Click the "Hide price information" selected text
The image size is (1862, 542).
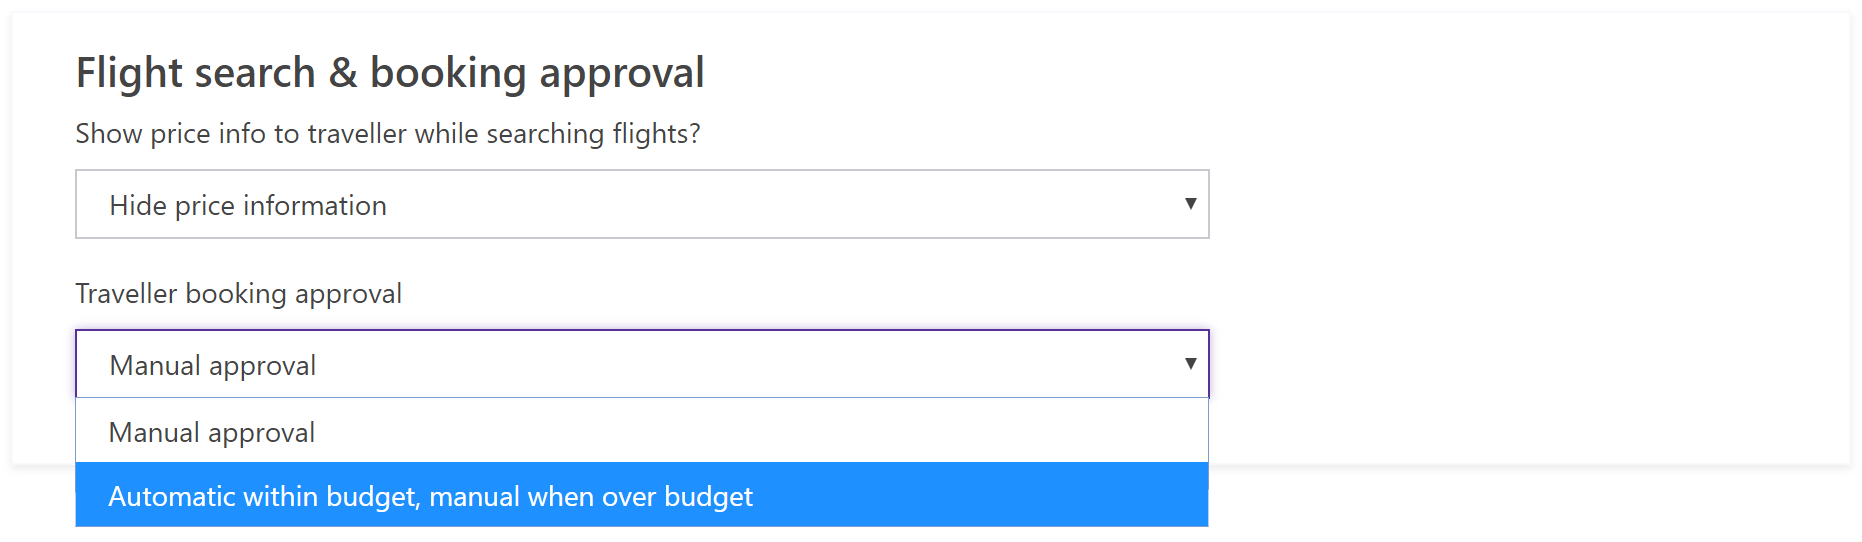(x=248, y=206)
